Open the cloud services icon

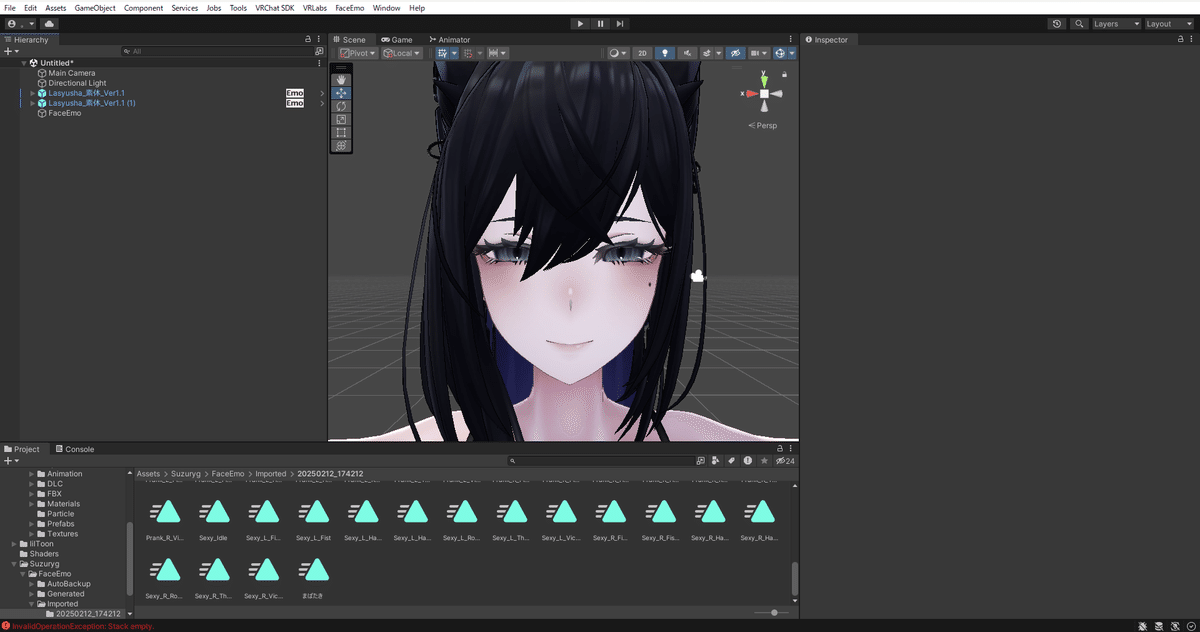pyautogui.click(x=49, y=23)
